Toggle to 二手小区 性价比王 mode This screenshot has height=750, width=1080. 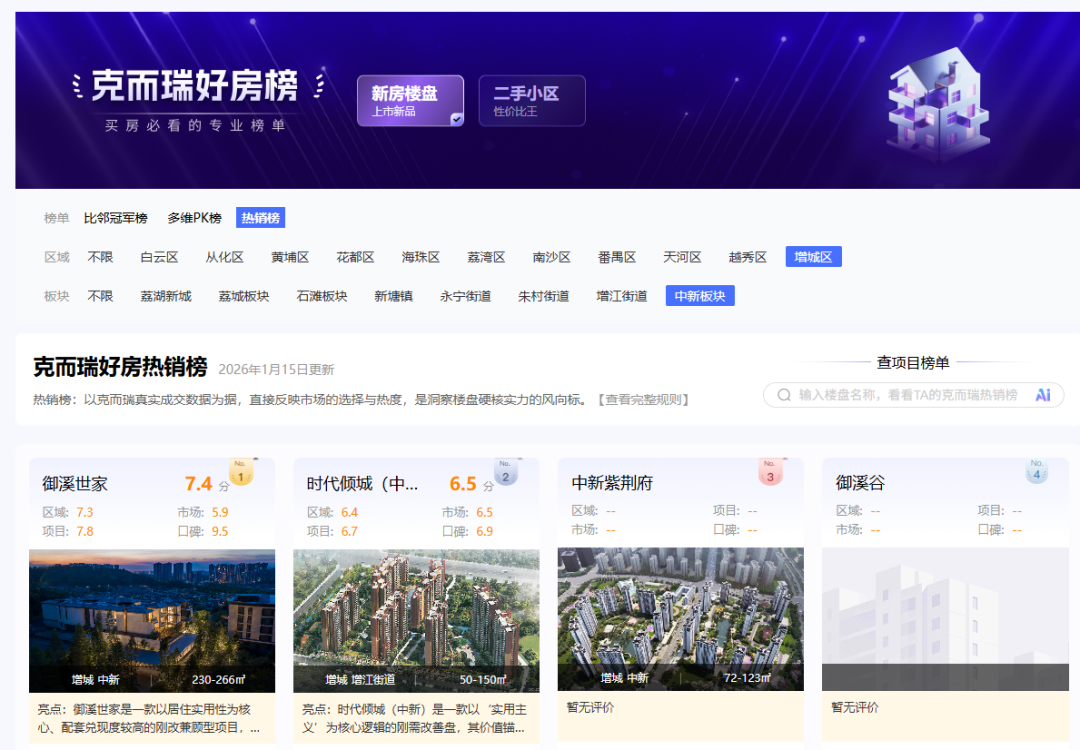[x=532, y=100]
